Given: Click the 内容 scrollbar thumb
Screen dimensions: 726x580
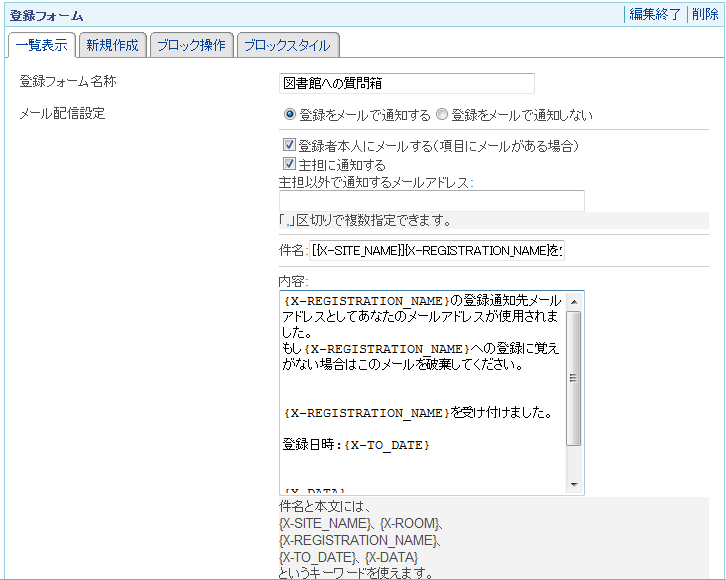Looking at the screenshot, I should (573, 377).
